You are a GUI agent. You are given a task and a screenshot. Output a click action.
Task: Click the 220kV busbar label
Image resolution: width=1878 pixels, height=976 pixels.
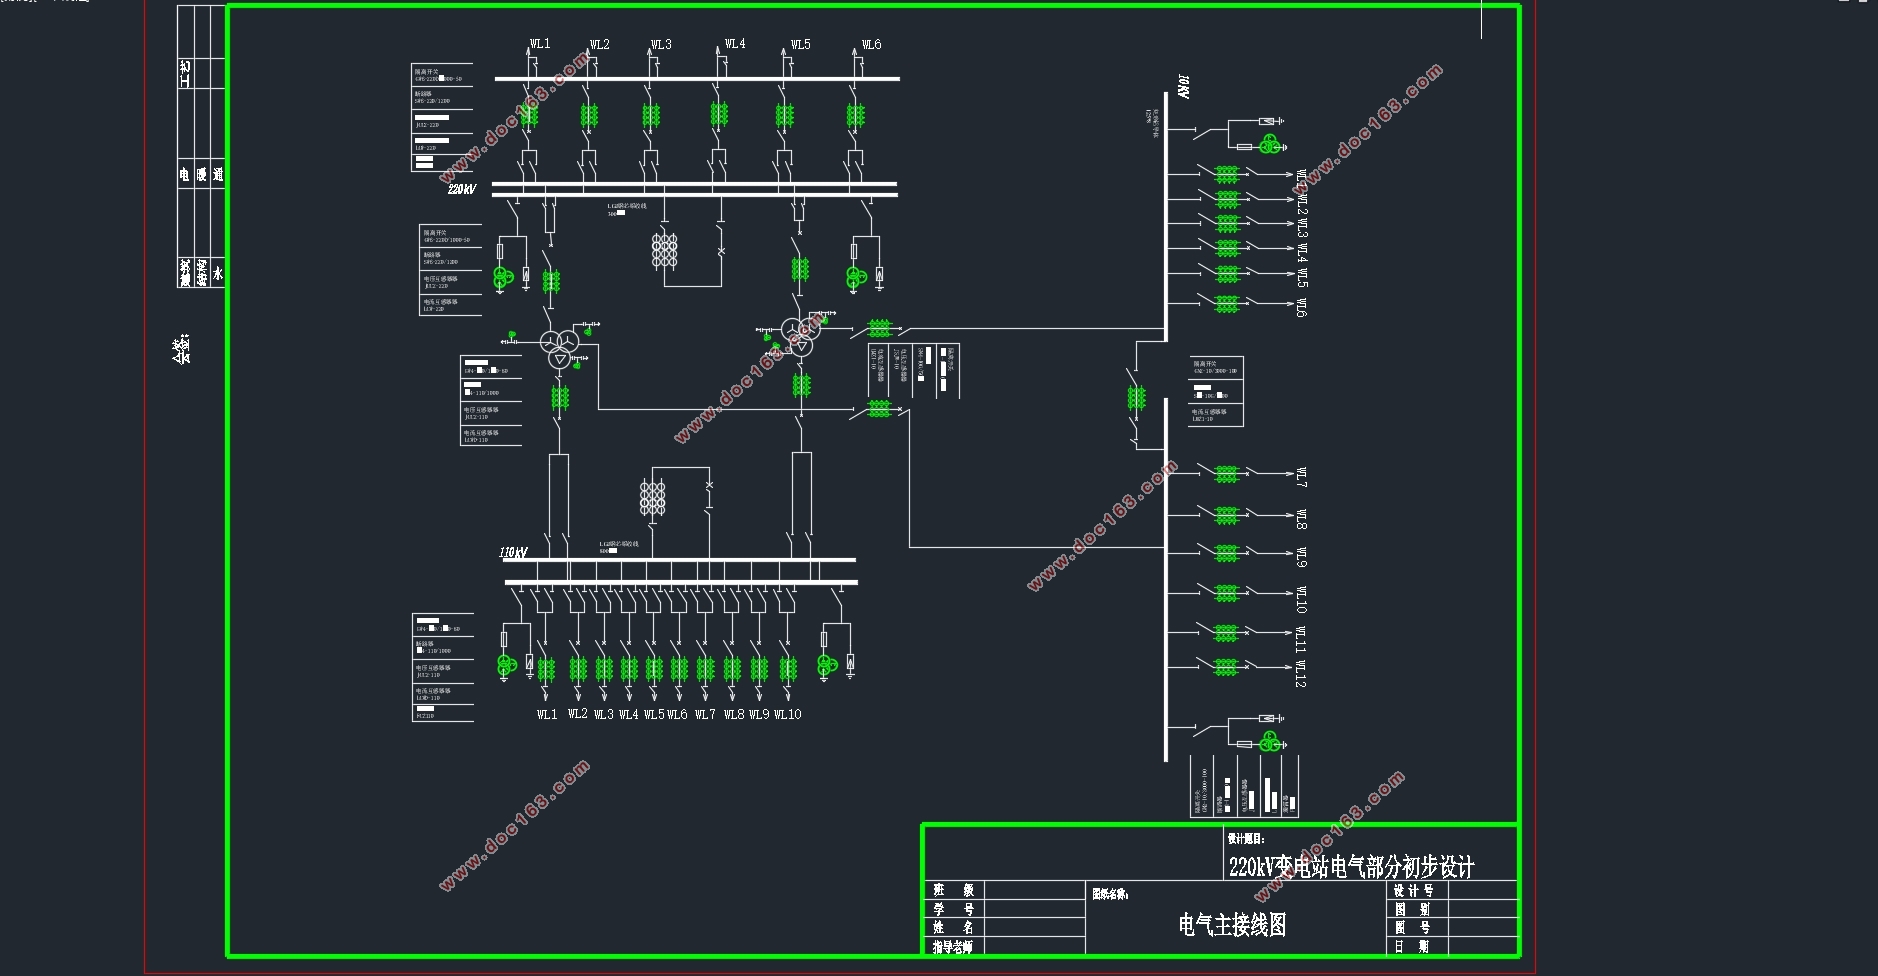coord(461,189)
